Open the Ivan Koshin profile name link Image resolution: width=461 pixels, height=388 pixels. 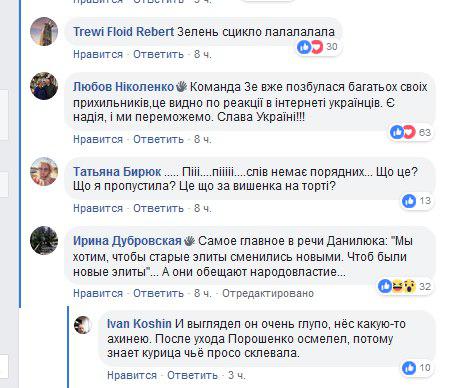[139, 324]
